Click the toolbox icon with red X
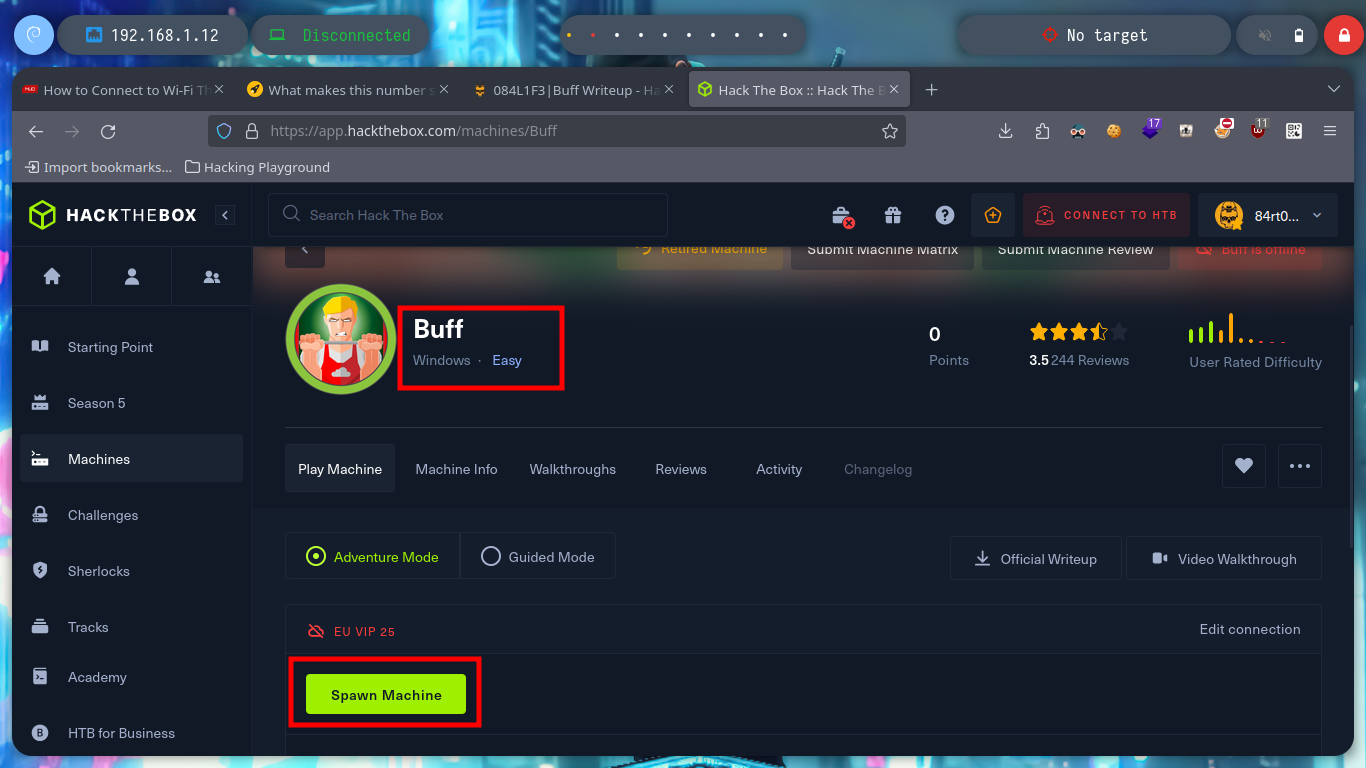This screenshot has height=768, width=1366. tap(843, 215)
